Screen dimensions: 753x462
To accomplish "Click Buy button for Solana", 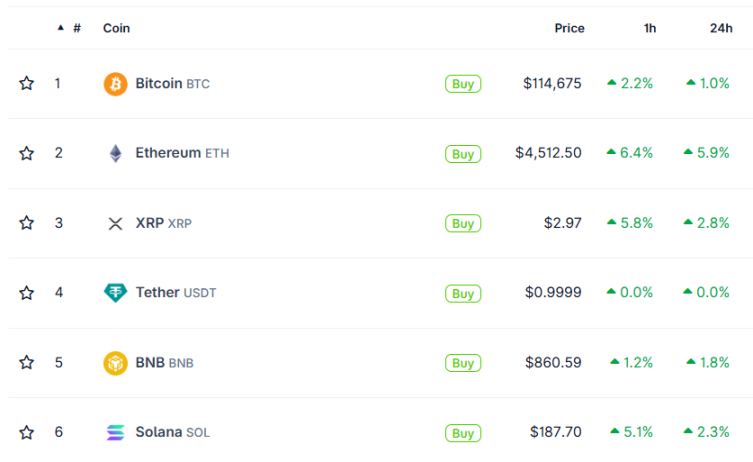I will (x=463, y=433).
